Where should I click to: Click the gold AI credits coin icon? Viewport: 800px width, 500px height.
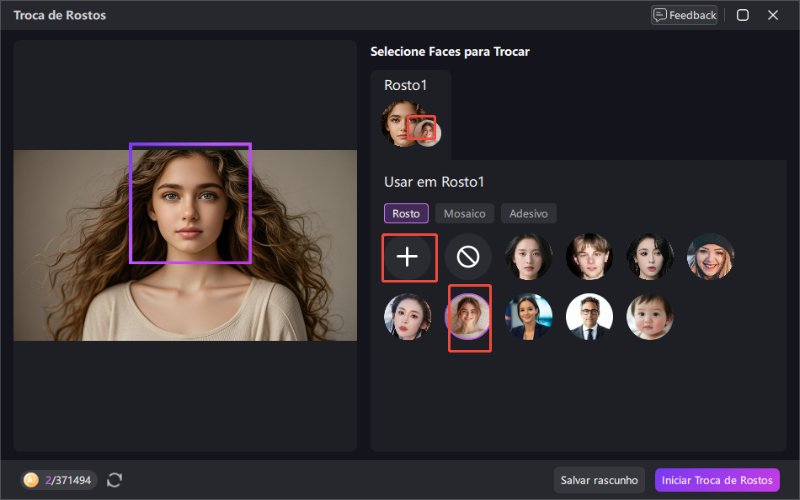point(31,480)
